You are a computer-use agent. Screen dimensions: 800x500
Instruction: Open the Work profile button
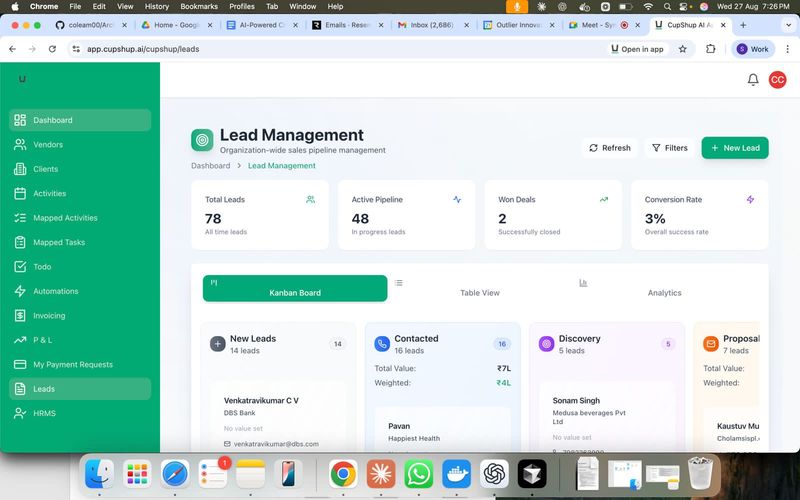point(753,49)
